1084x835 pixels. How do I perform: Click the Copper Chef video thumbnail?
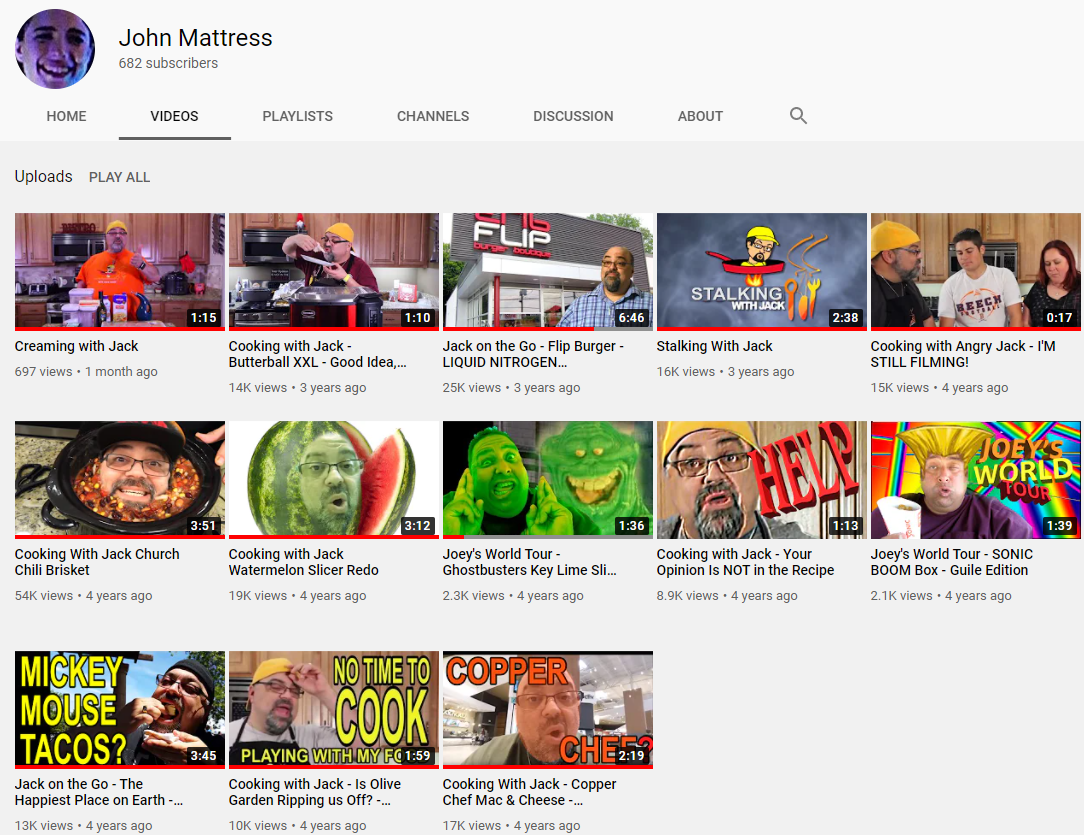(548, 709)
